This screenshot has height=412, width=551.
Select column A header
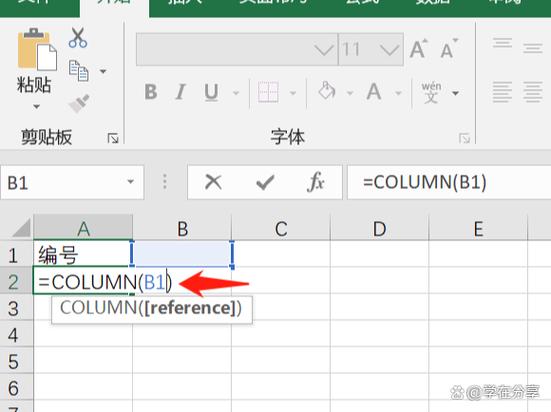pos(83,228)
